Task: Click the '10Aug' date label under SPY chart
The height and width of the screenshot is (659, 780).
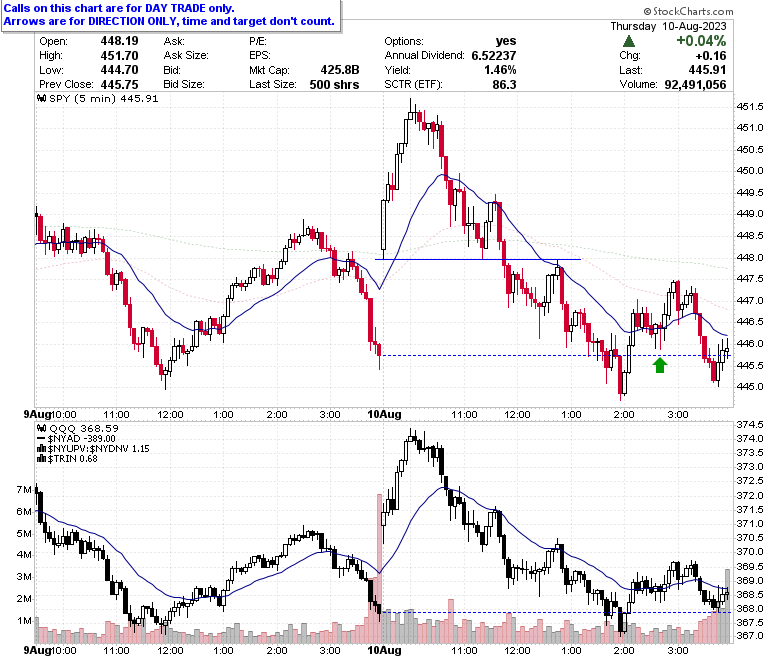Action: pos(385,414)
